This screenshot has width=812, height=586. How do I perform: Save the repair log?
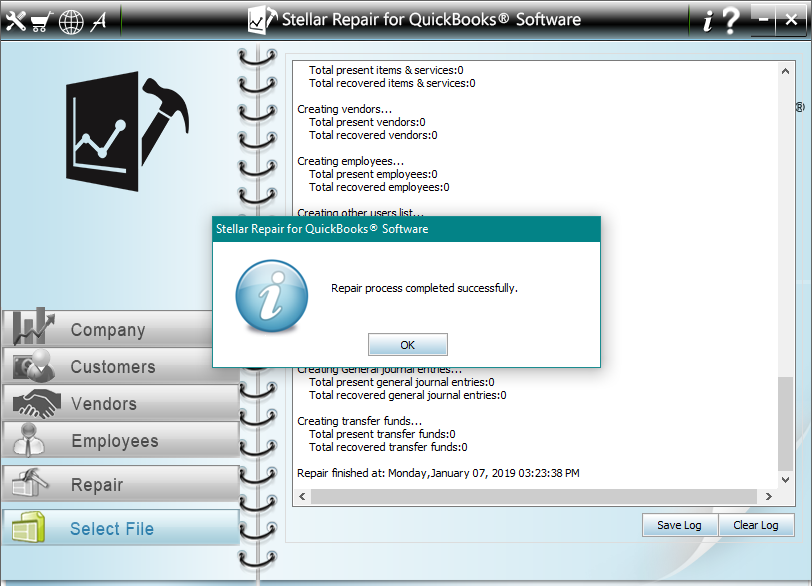(679, 525)
